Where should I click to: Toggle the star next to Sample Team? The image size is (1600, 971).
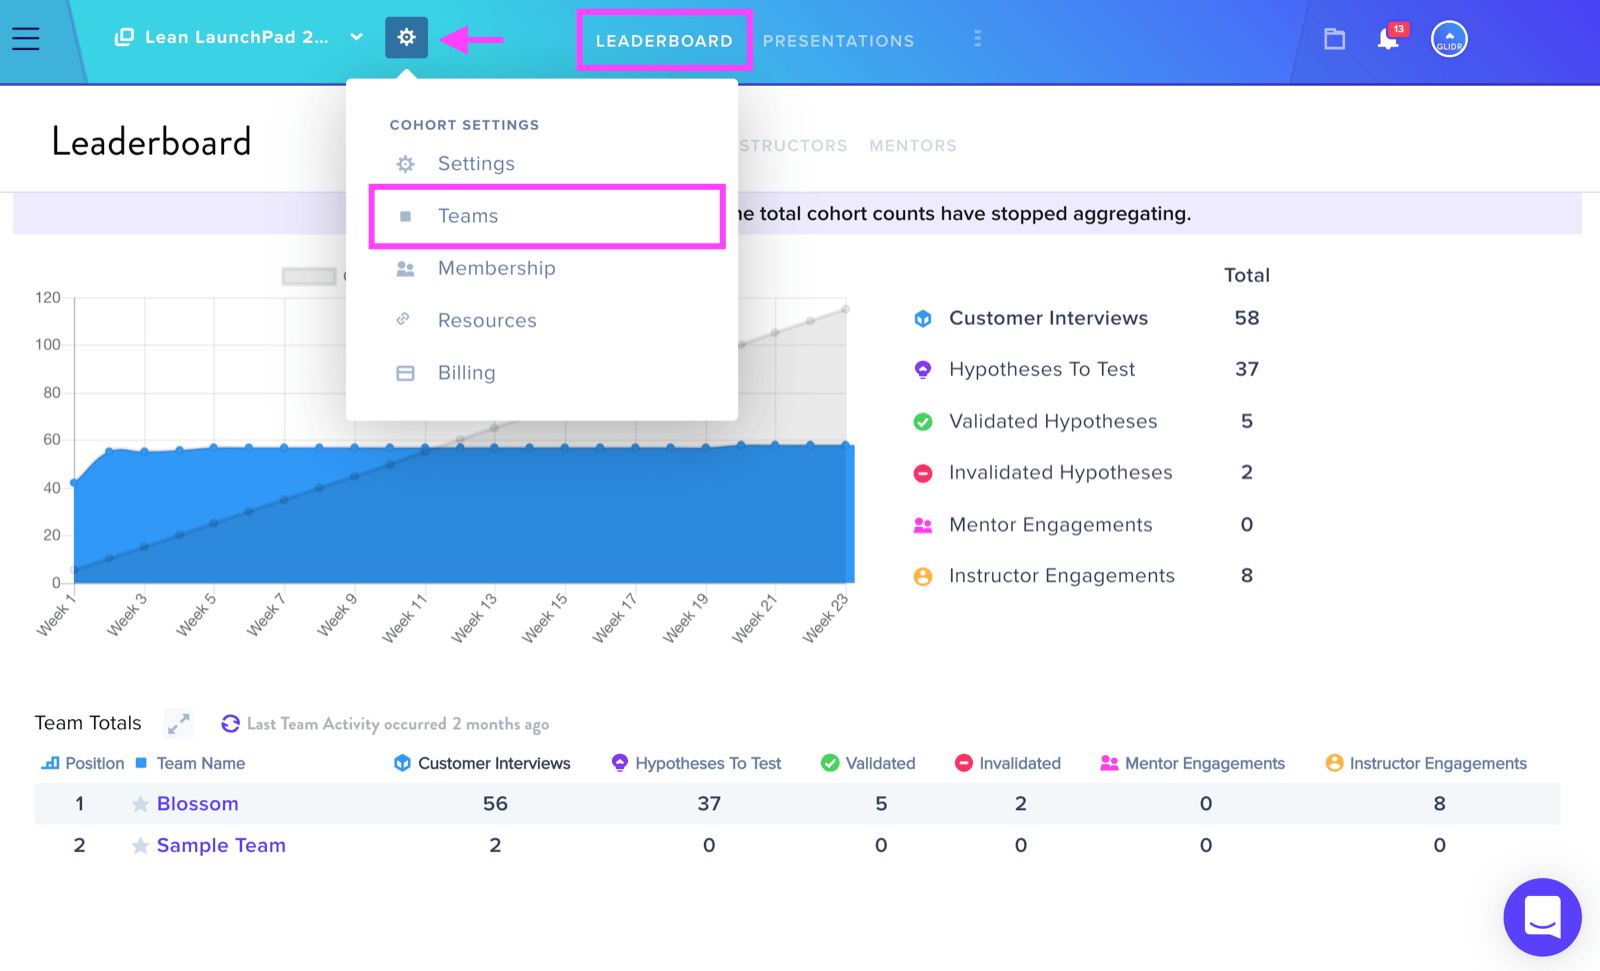pyautogui.click(x=140, y=846)
